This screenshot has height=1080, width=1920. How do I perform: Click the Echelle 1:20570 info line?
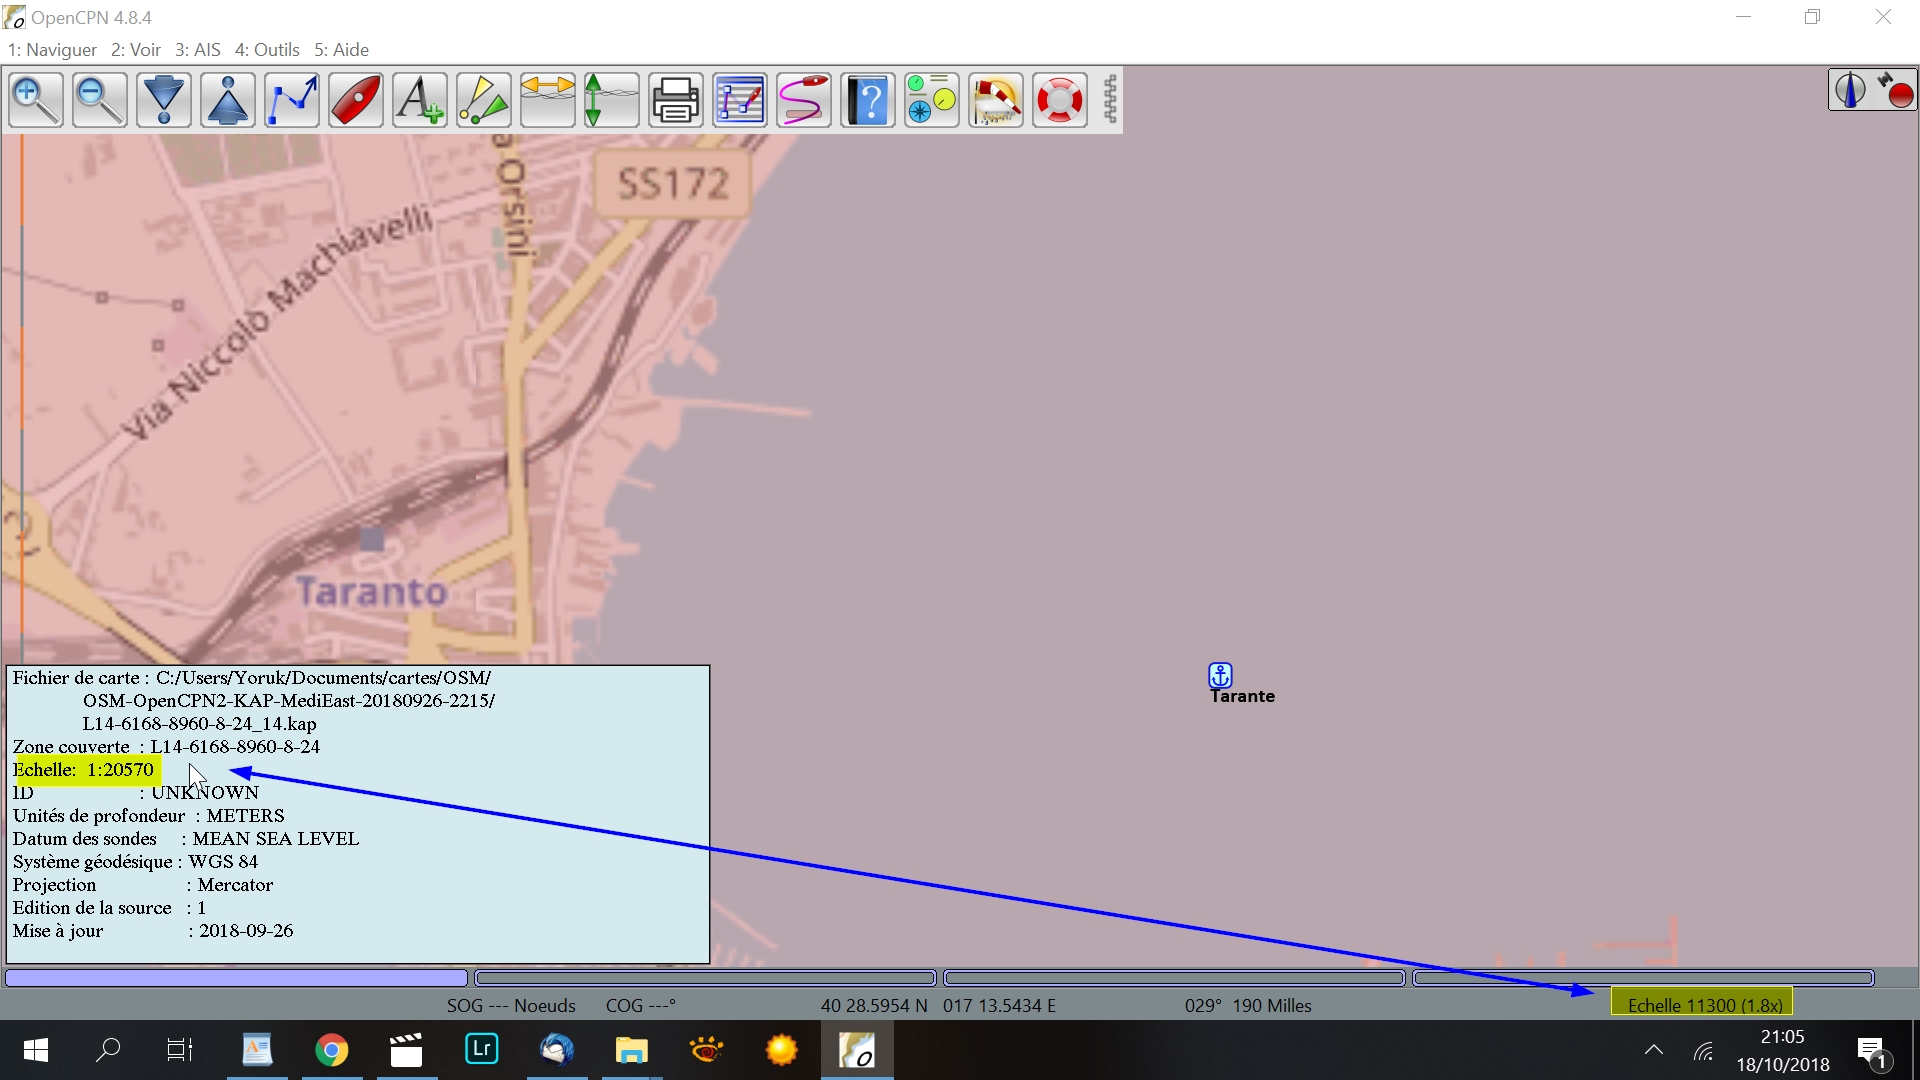(84, 770)
